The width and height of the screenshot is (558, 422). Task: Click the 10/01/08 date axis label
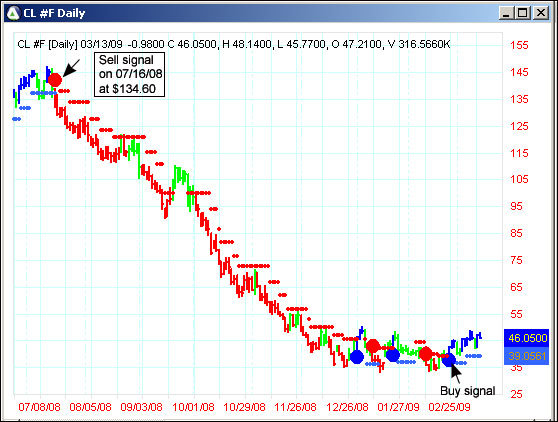coord(193,407)
